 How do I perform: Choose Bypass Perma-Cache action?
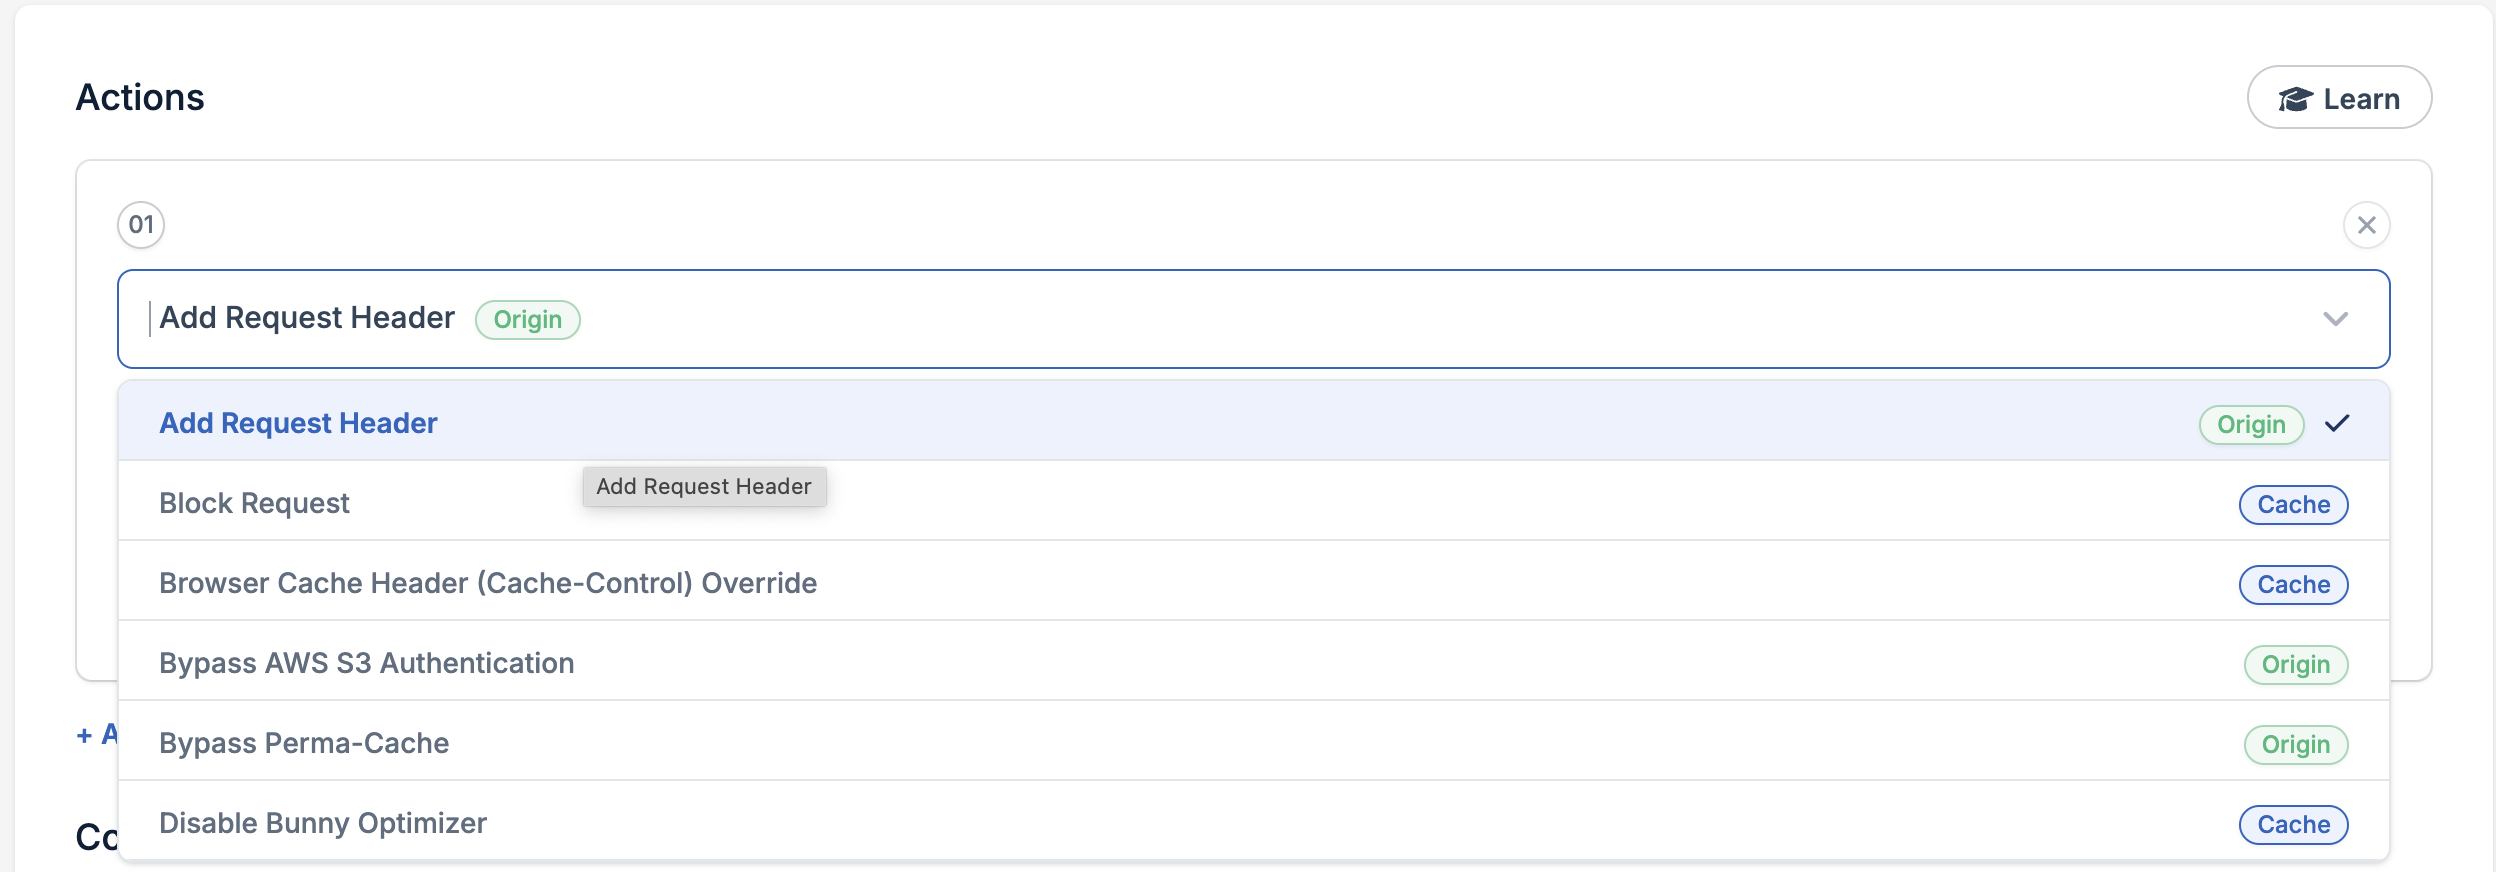[1254, 741]
